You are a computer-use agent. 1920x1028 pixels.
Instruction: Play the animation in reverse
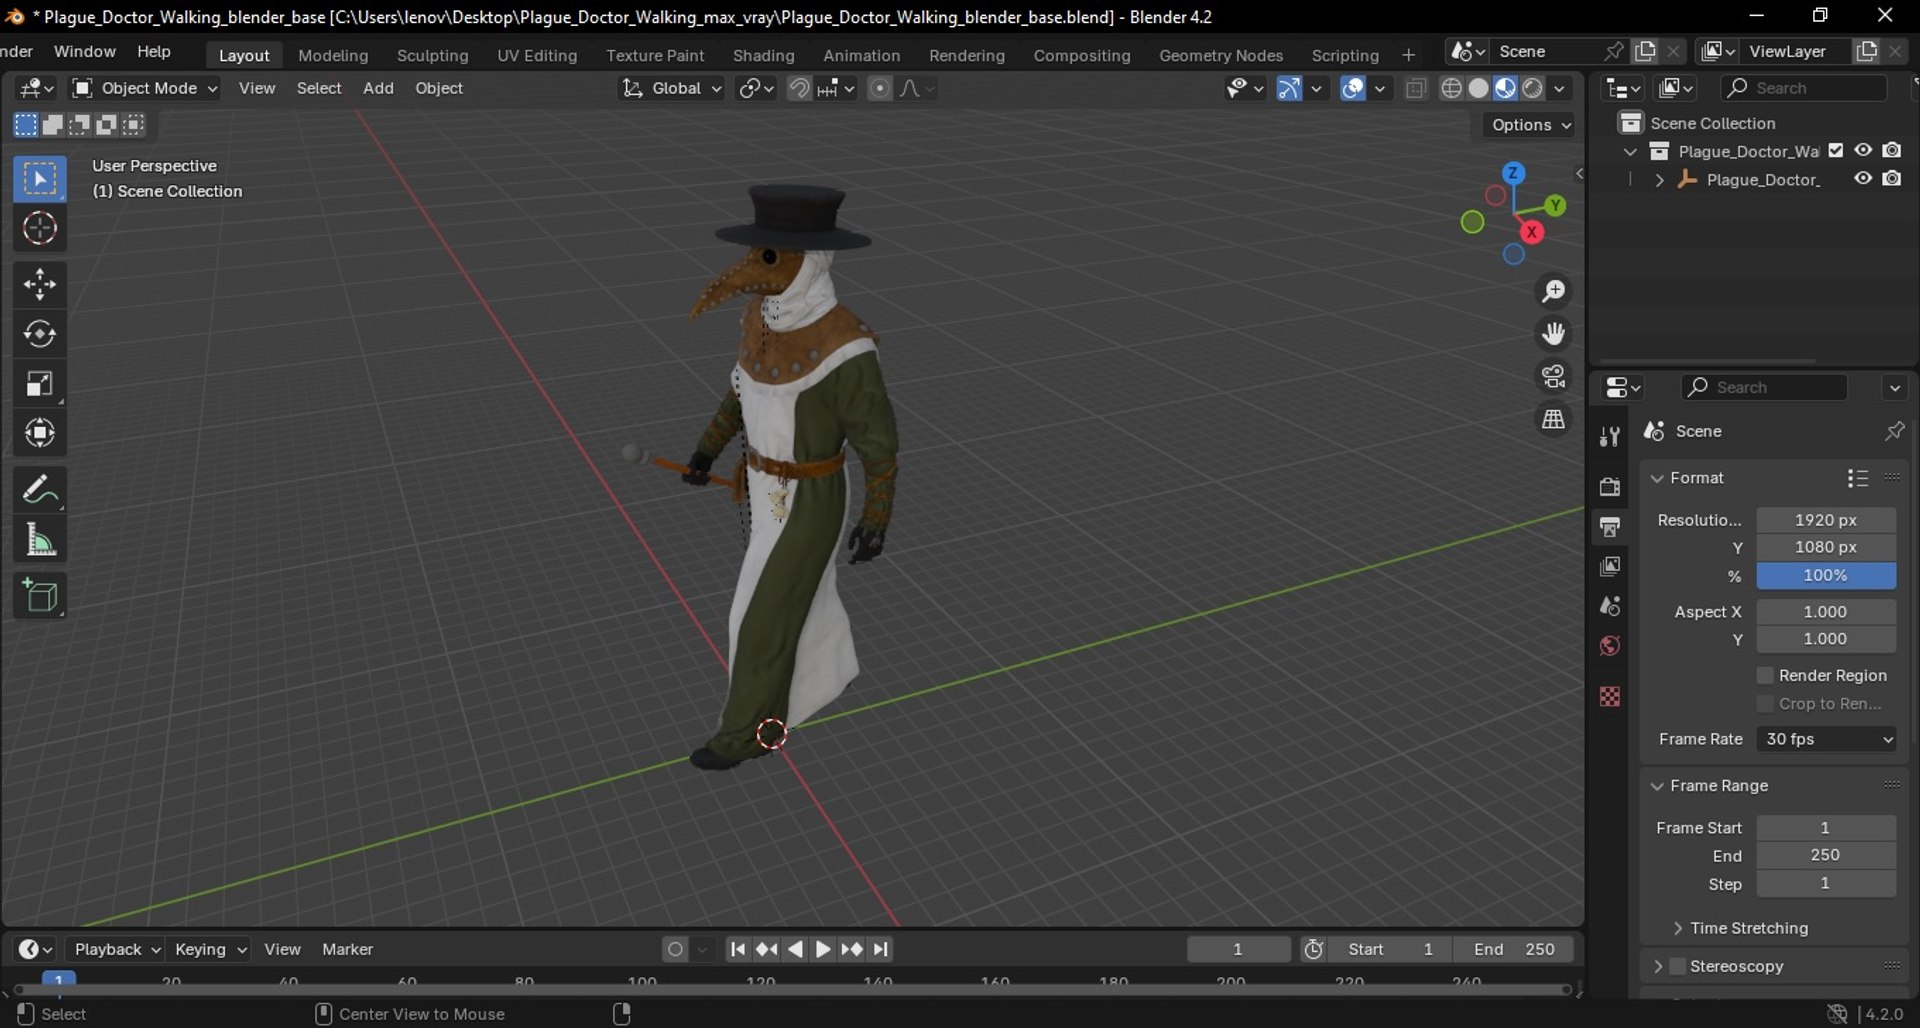[x=795, y=949]
